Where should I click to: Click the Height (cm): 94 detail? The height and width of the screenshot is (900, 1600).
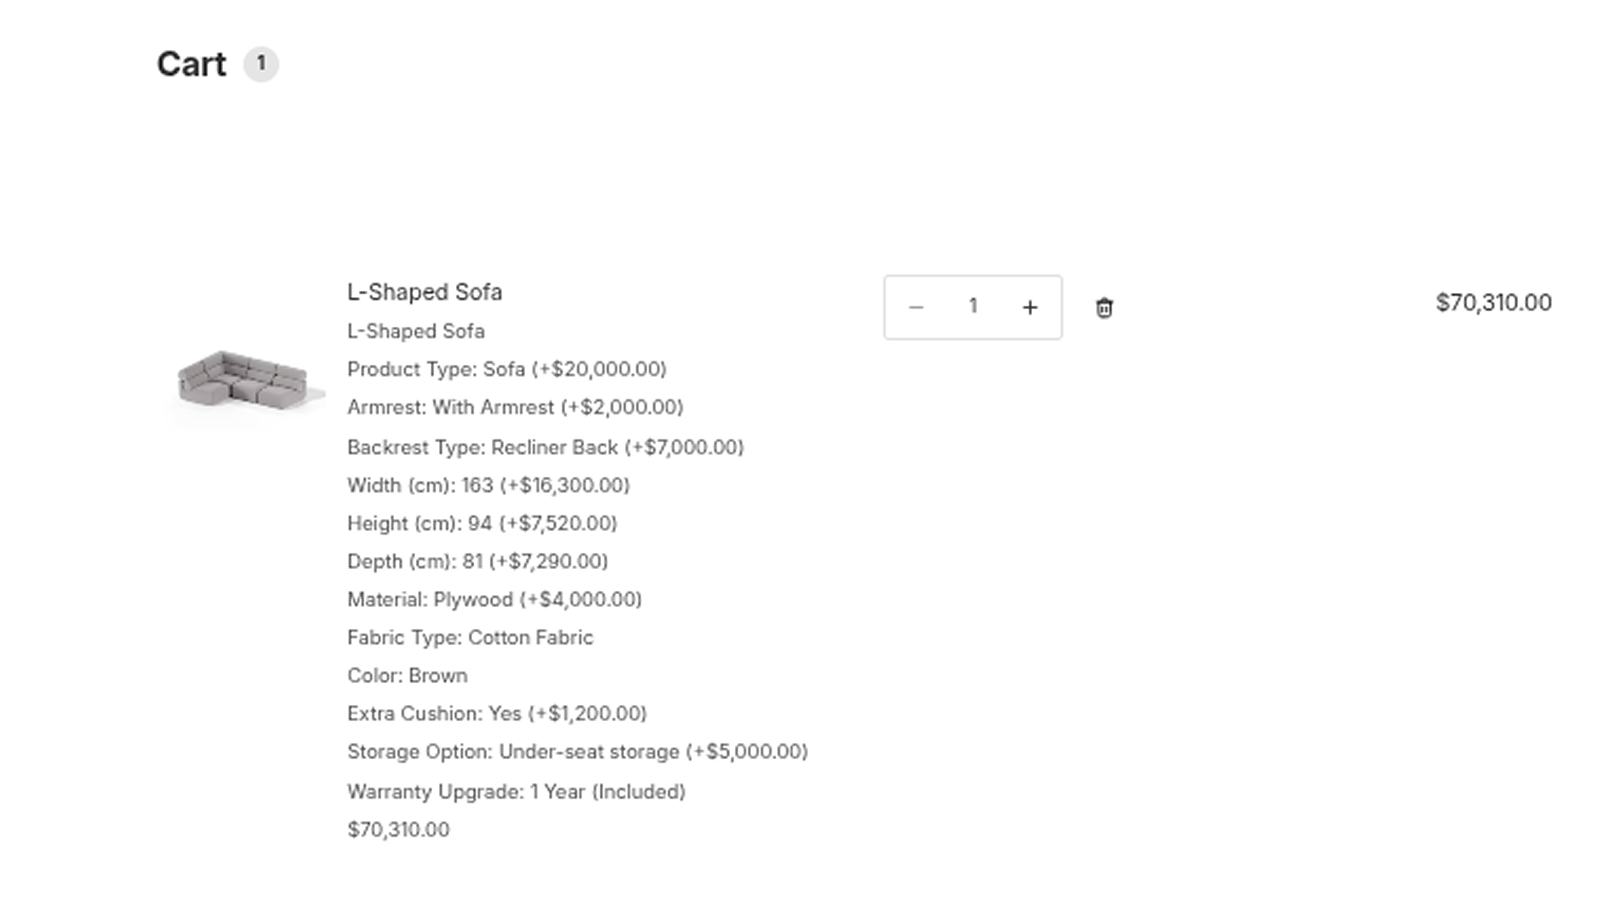tap(482, 523)
